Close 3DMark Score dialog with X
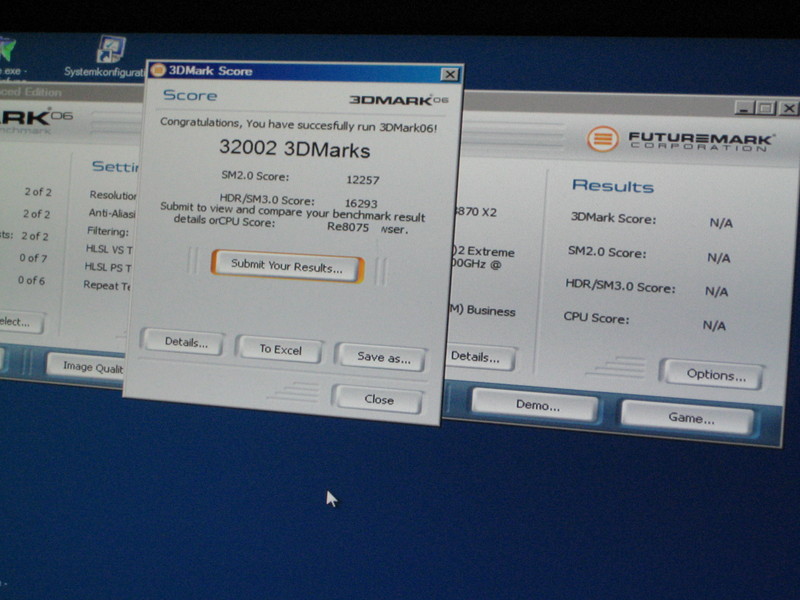Image resolution: width=800 pixels, height=600 pixels. click(x=449, y=74)
